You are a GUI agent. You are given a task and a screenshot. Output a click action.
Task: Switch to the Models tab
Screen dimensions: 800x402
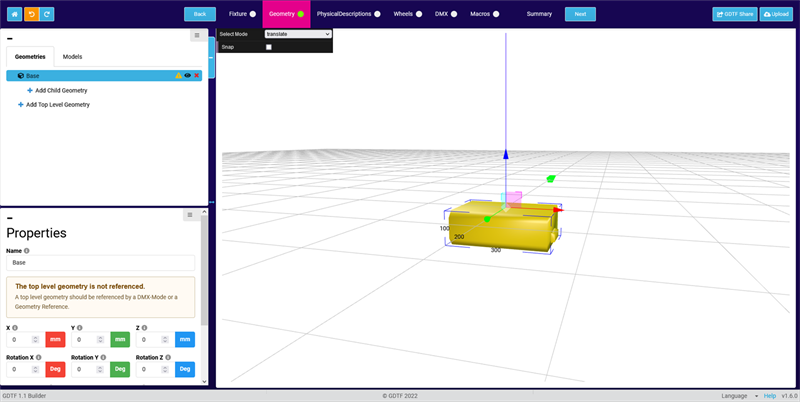72,57
